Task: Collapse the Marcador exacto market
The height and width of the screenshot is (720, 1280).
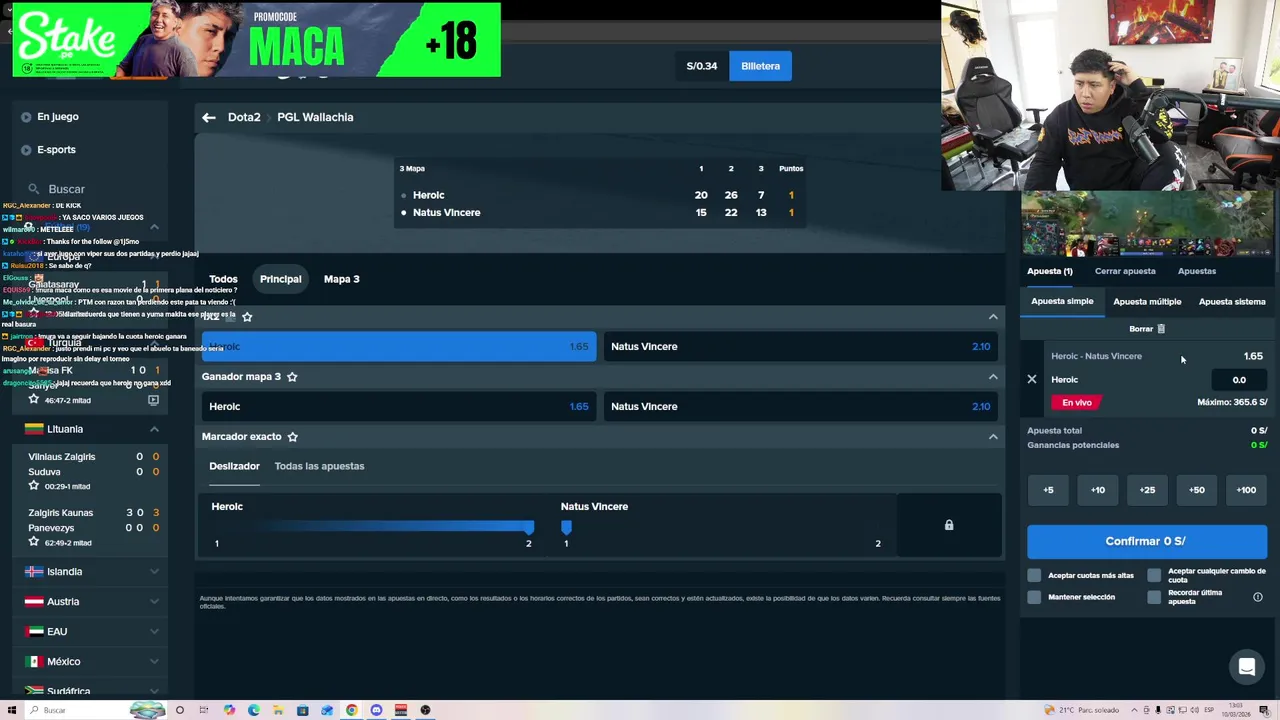Action: click(x=993, y=437)
